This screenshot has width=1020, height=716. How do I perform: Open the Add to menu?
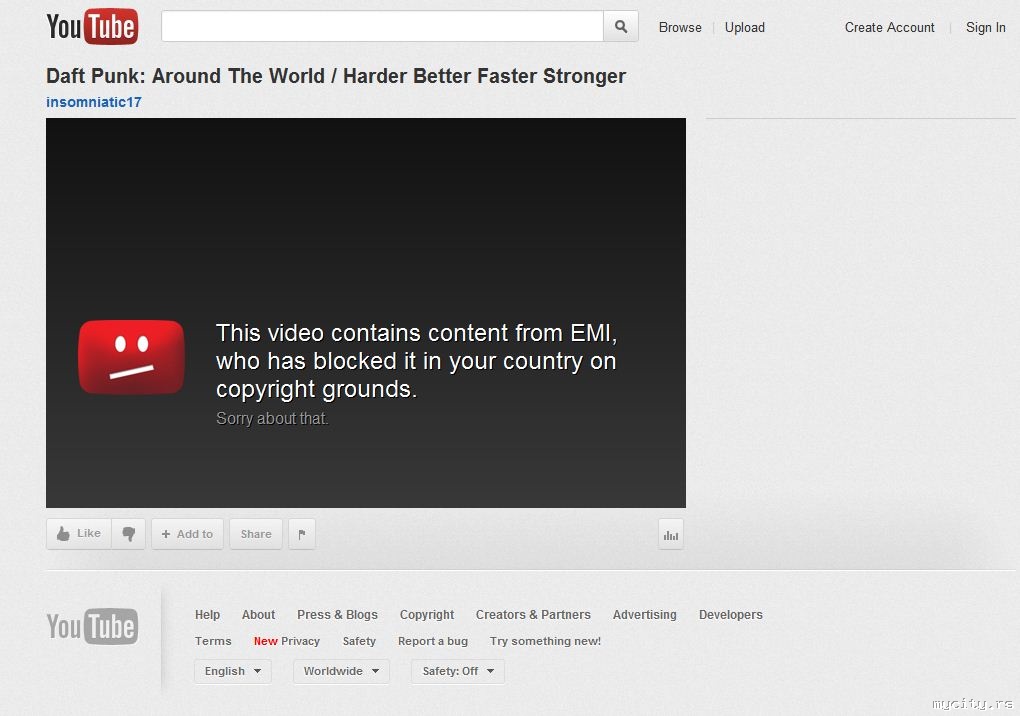click(x=187, y=534)
